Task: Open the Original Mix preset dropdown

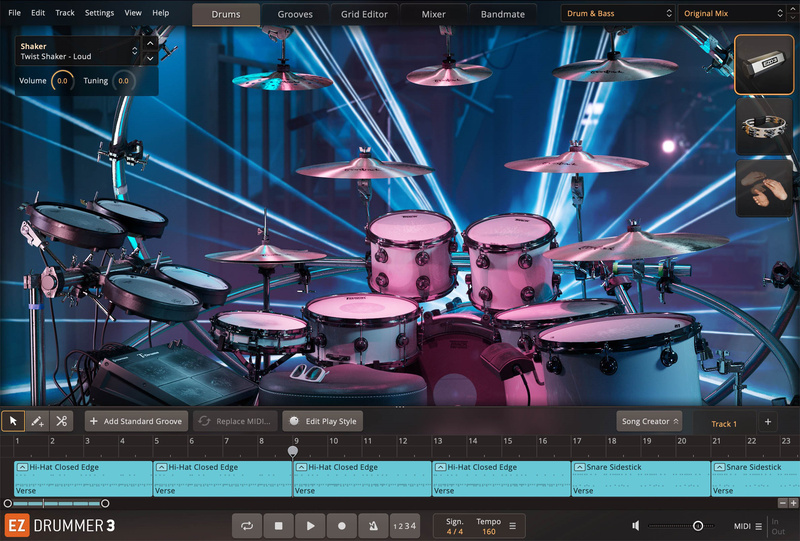Action: pyautogui.click(x=733, y=14)
